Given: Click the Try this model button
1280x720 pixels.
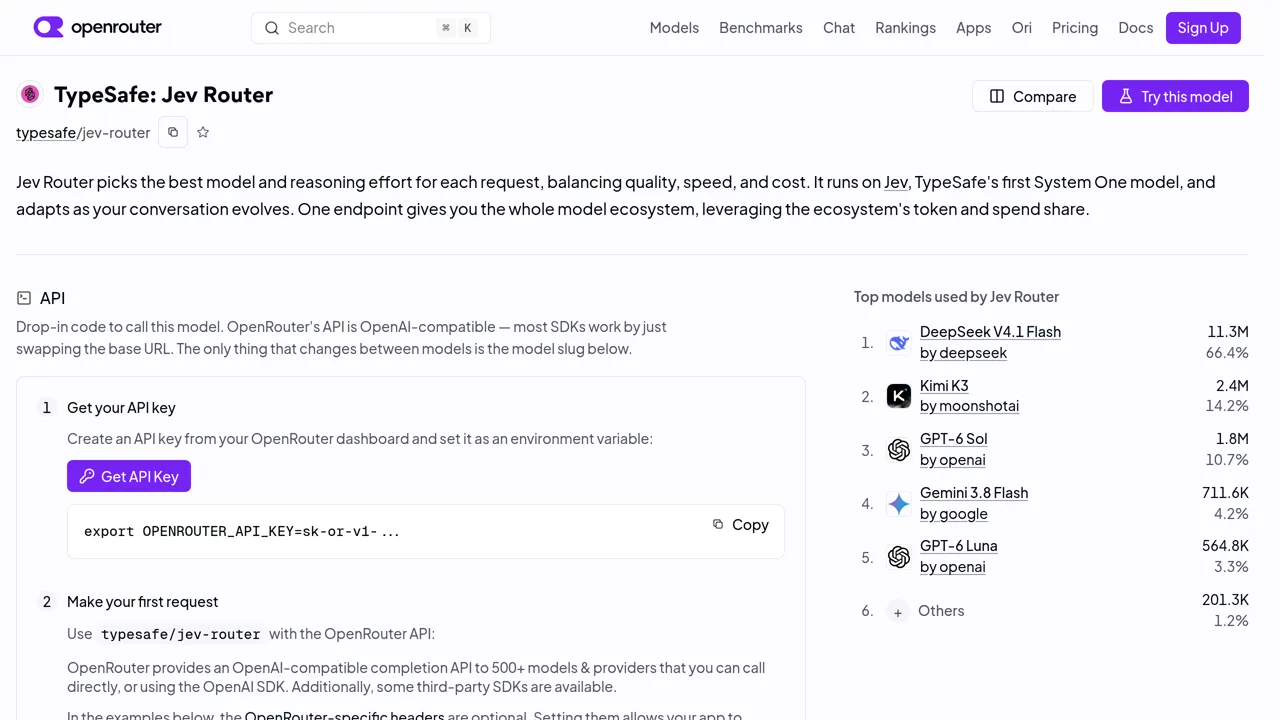Looking at the screenshot, I should [1175, 96].
